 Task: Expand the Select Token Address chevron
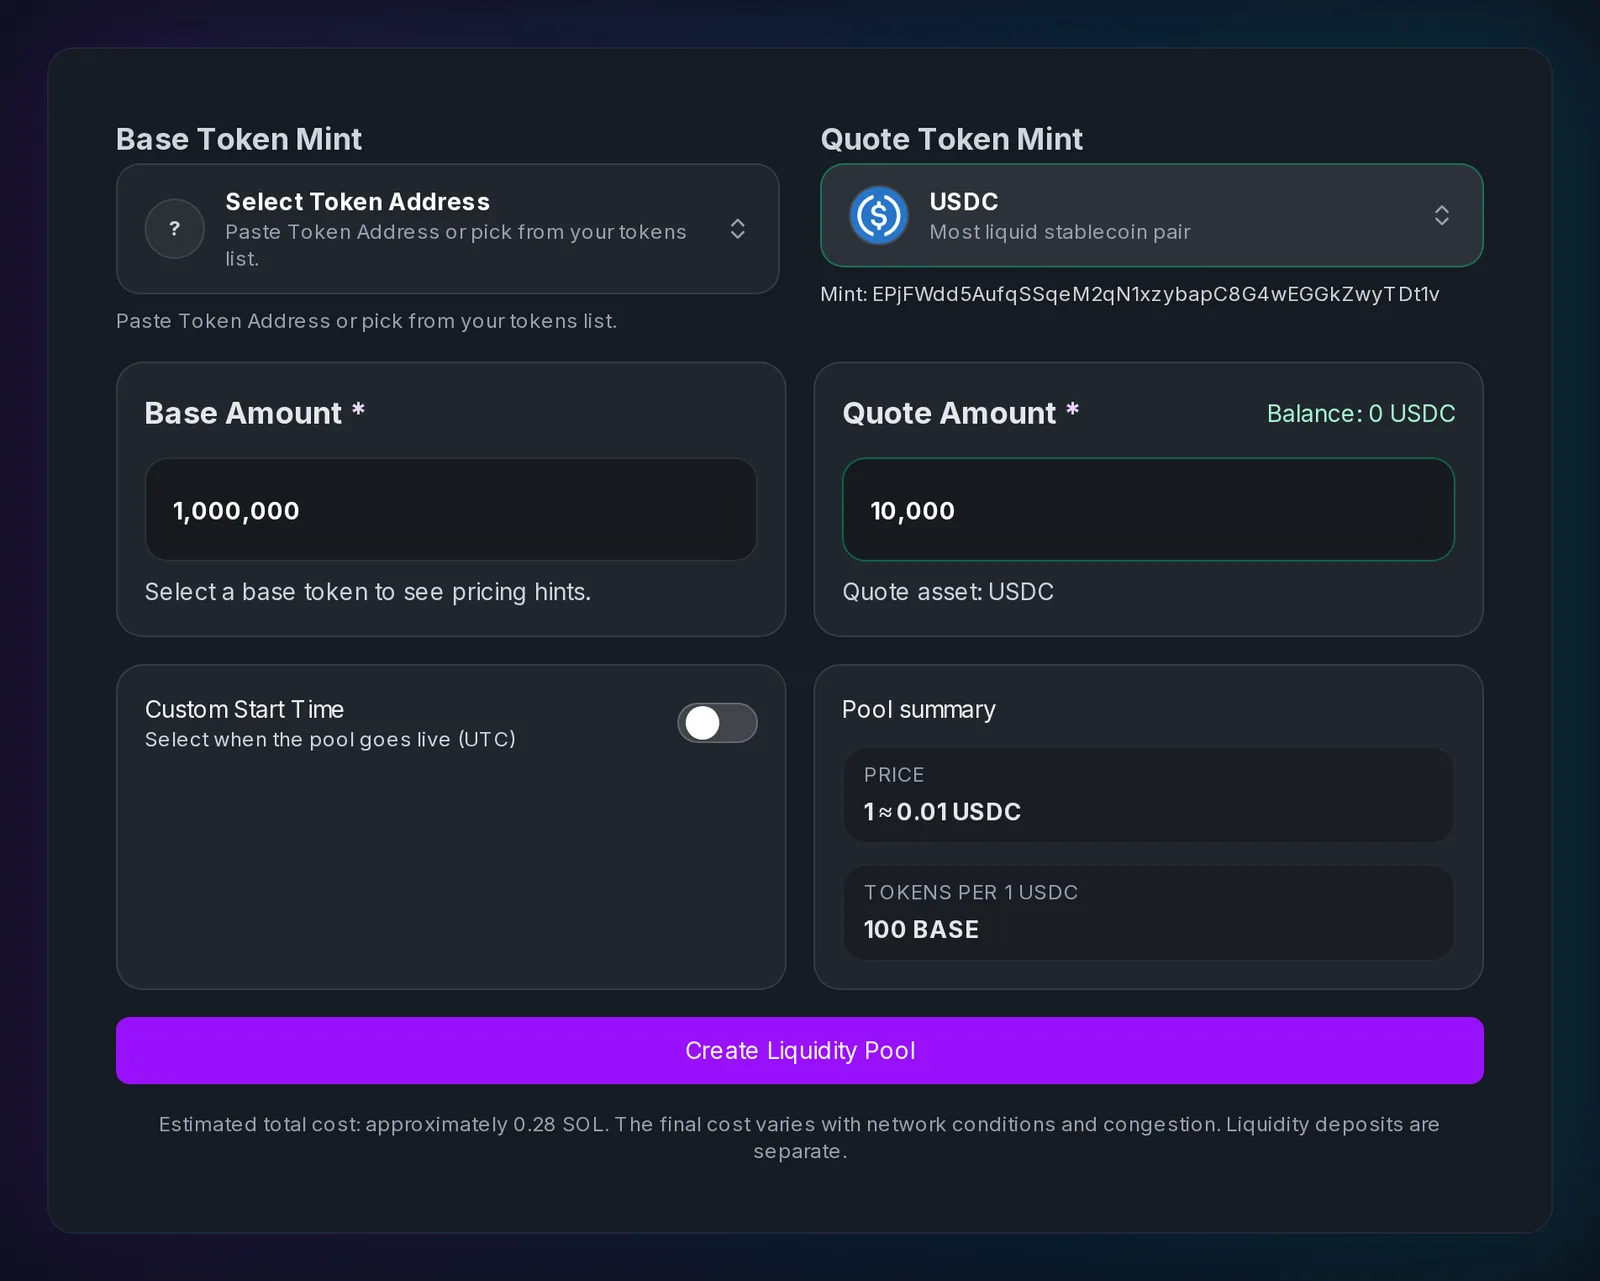pyautogui.click(x=738, y=229)
